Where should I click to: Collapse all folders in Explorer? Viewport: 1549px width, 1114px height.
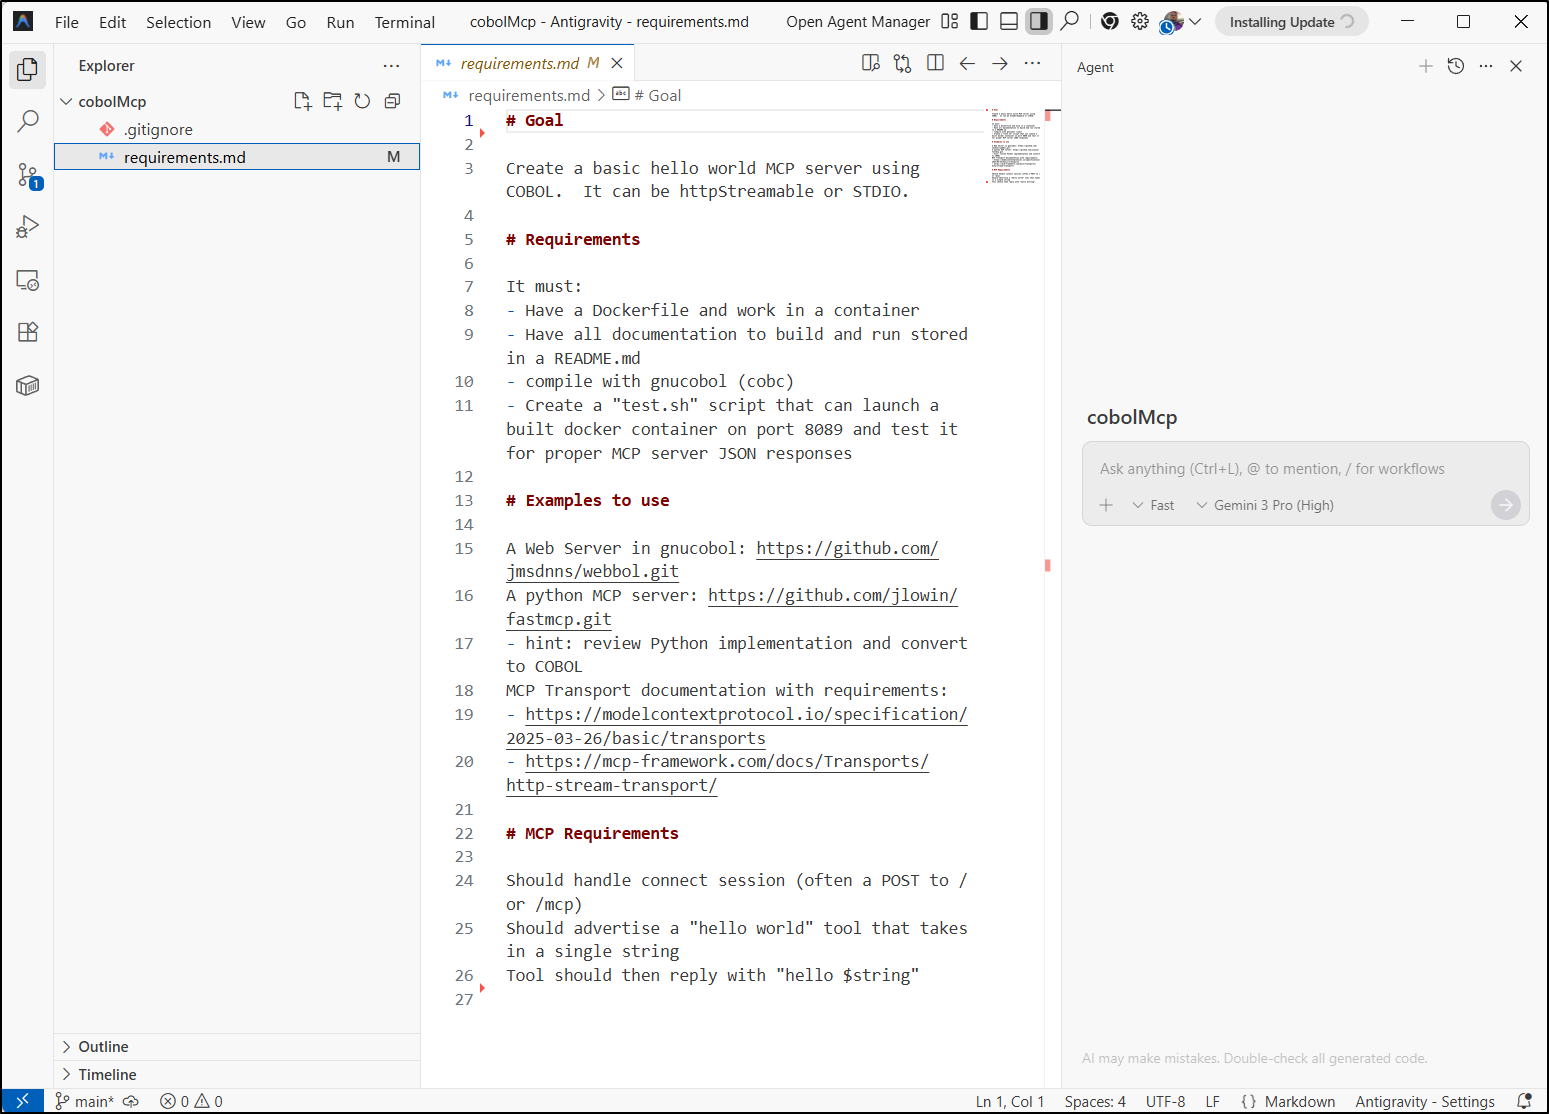[x=392, y=101]
